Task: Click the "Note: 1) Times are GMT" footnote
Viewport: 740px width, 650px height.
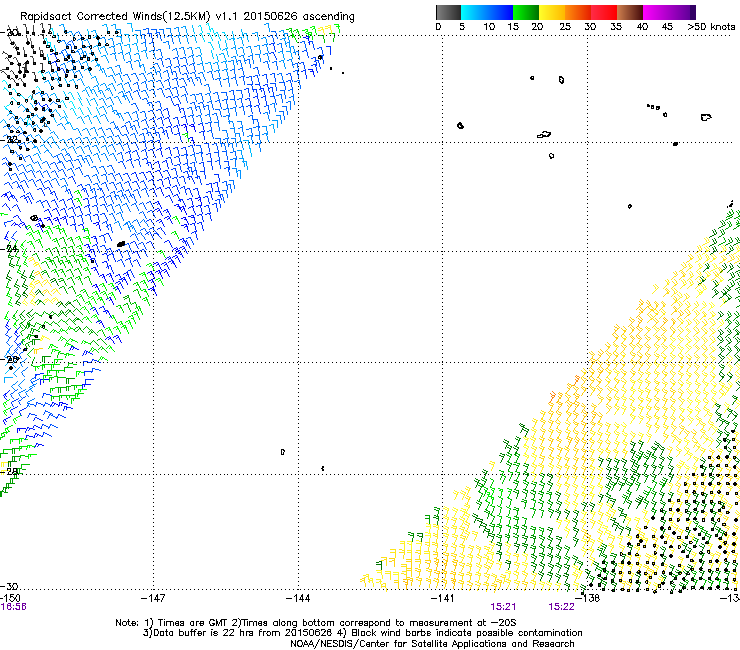Action: pos(172,623)
